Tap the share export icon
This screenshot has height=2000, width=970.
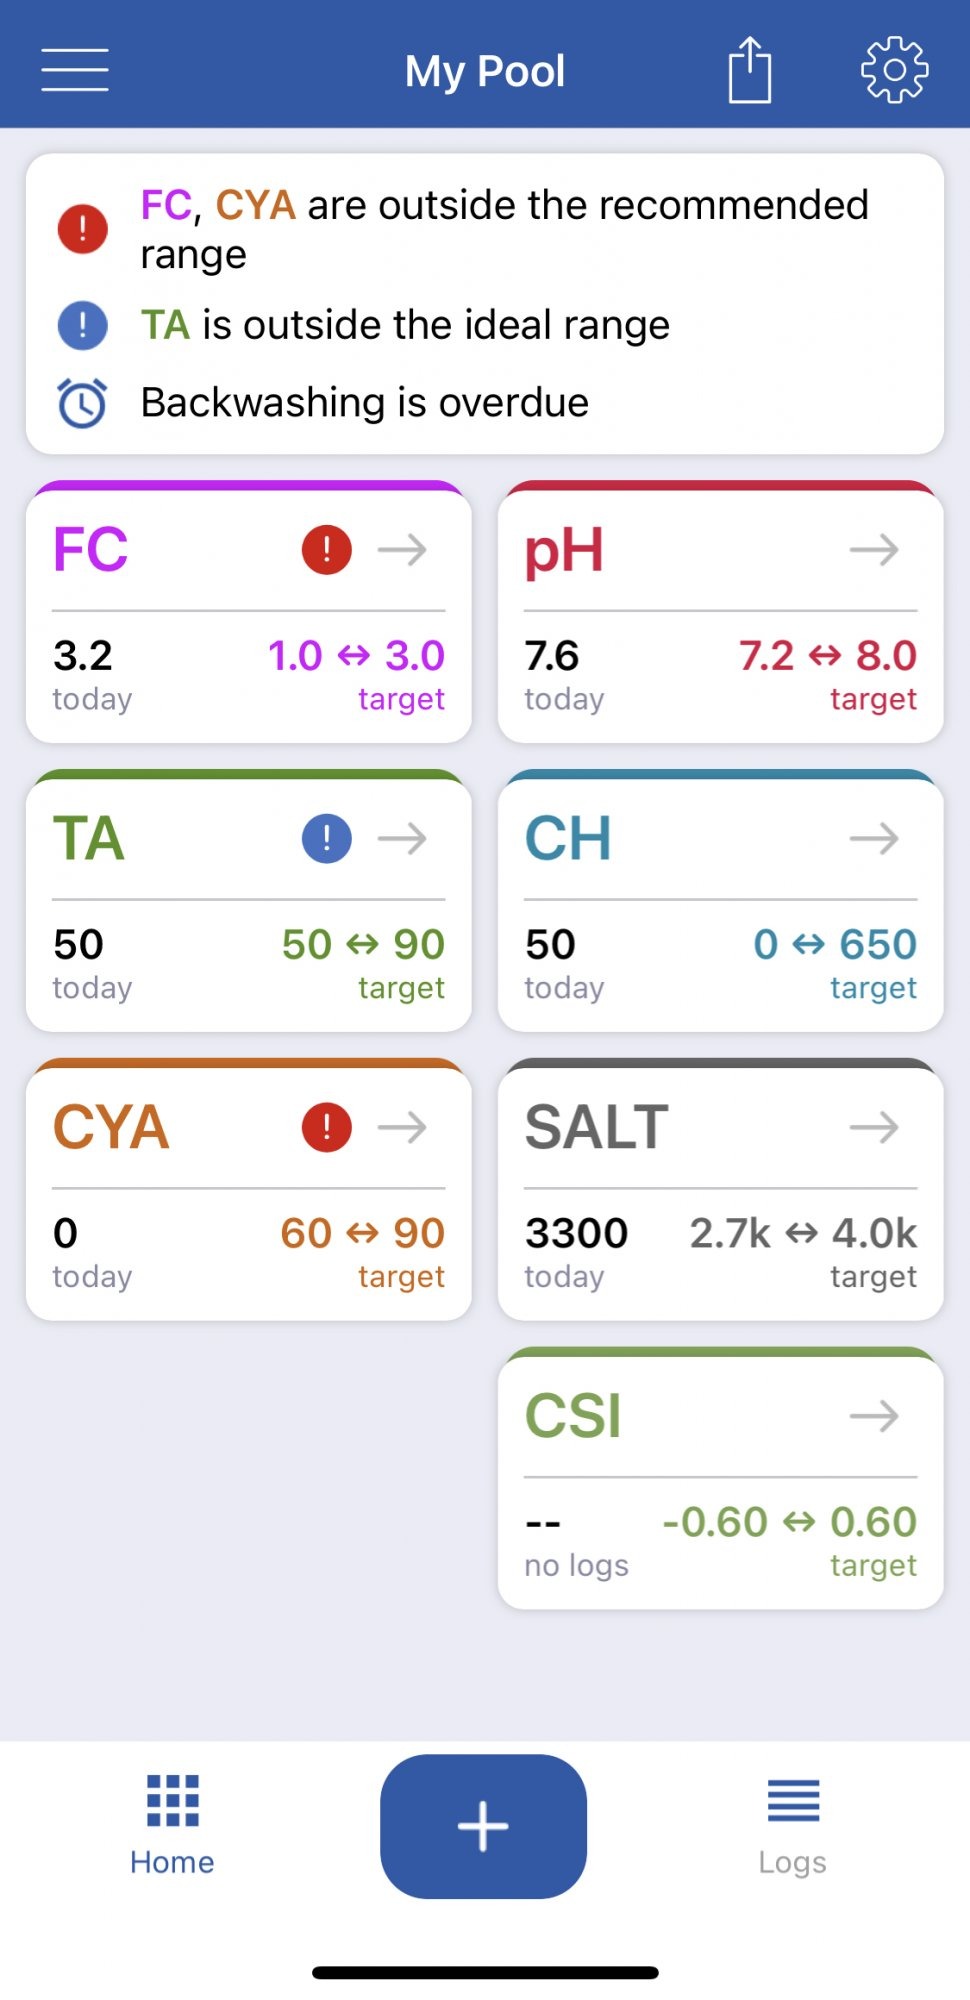coord(750,70)
